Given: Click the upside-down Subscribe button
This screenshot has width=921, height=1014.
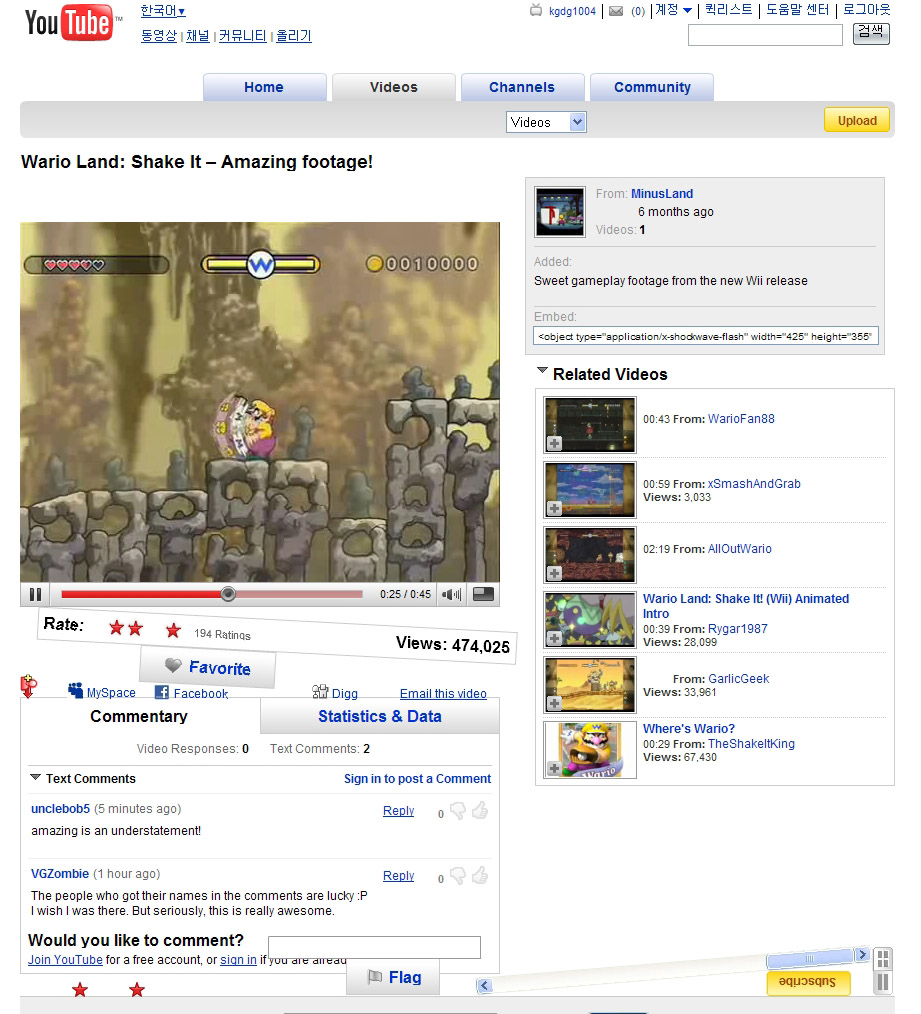Looking at the screenshot, I should pyautogui.click(x=808, y=982).
